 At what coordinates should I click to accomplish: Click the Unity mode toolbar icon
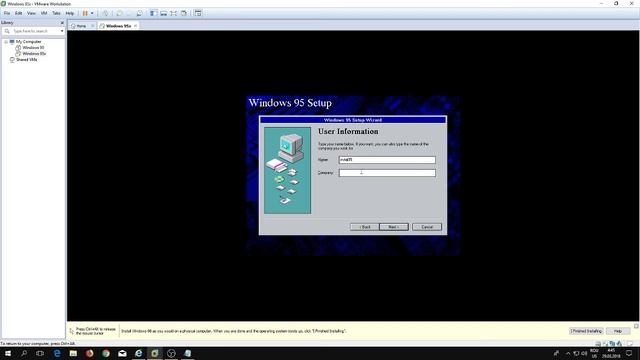pyautogui.click(x=184, y=13)
